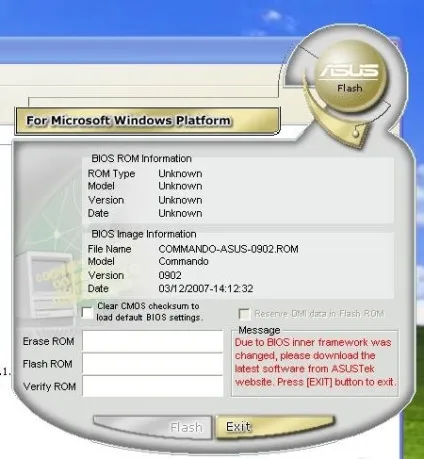Click the image Version 0902 value
This screenshot has height=459, width=424.
(x=170, y=275)
